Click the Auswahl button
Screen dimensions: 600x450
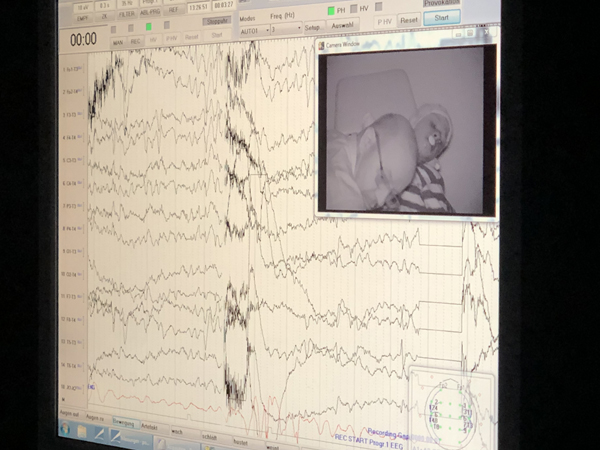(342, 26)
